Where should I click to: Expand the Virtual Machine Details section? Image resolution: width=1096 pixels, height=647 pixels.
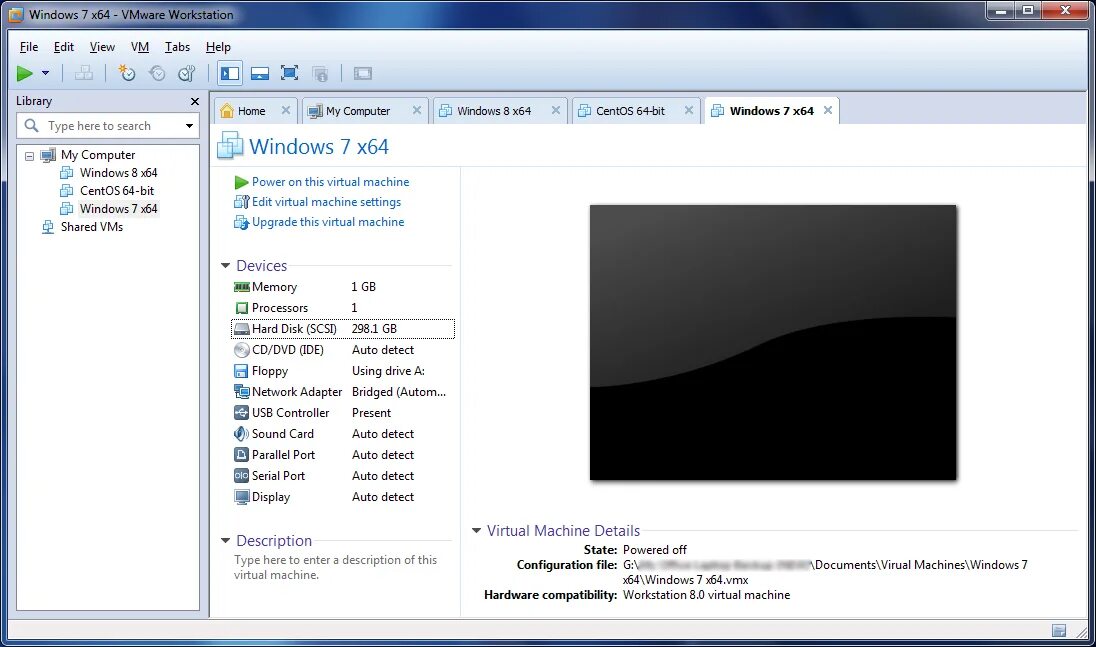tap(476, 530)
